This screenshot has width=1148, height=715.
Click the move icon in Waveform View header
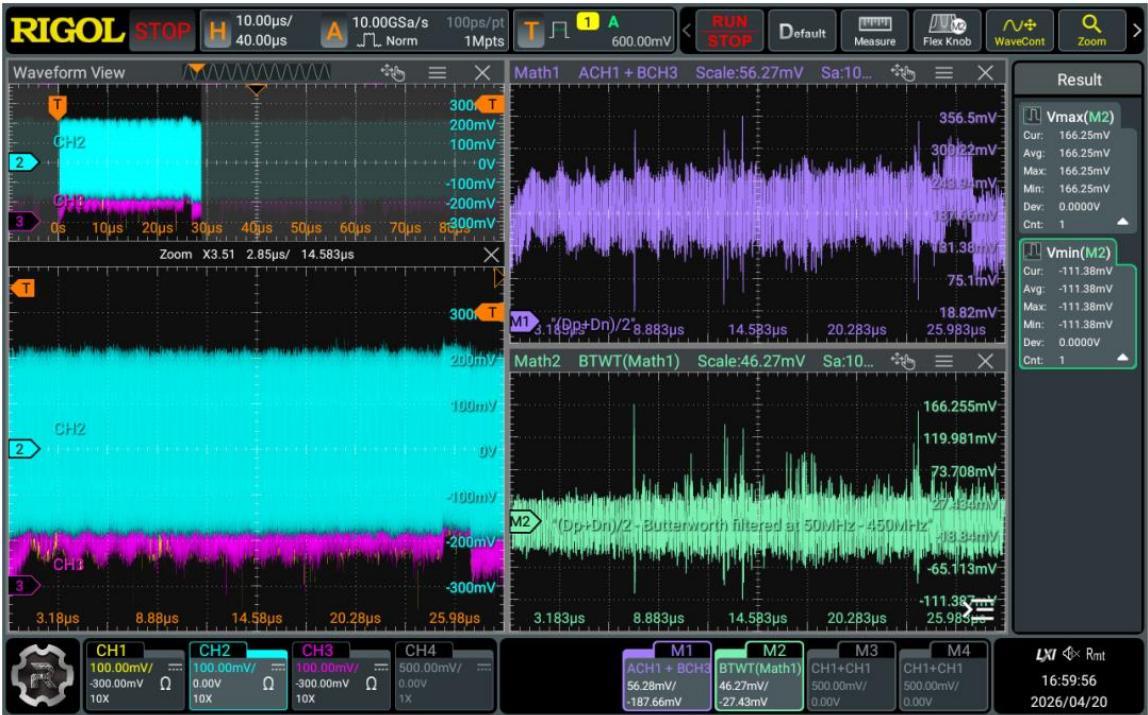392,72
